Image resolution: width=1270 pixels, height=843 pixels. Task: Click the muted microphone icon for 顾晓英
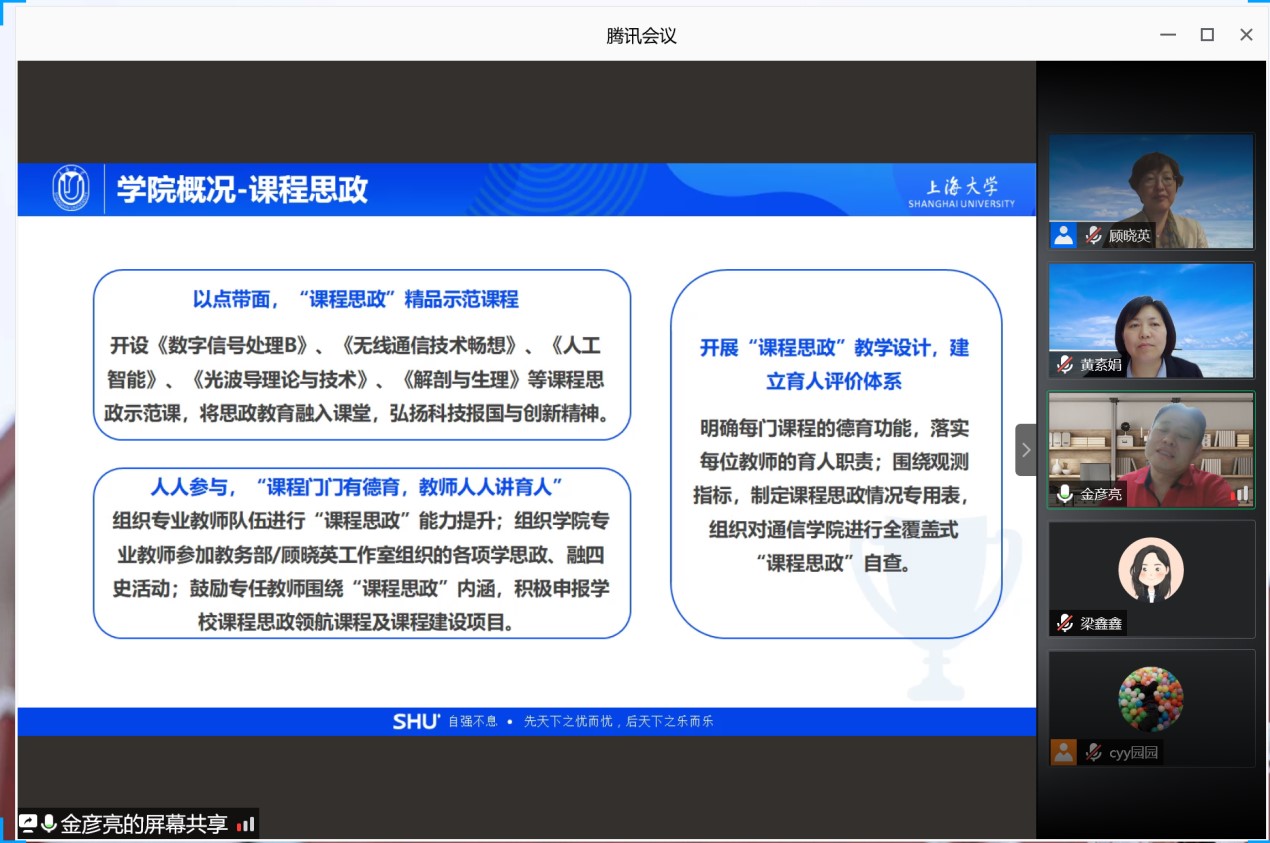pos(1093,236)
